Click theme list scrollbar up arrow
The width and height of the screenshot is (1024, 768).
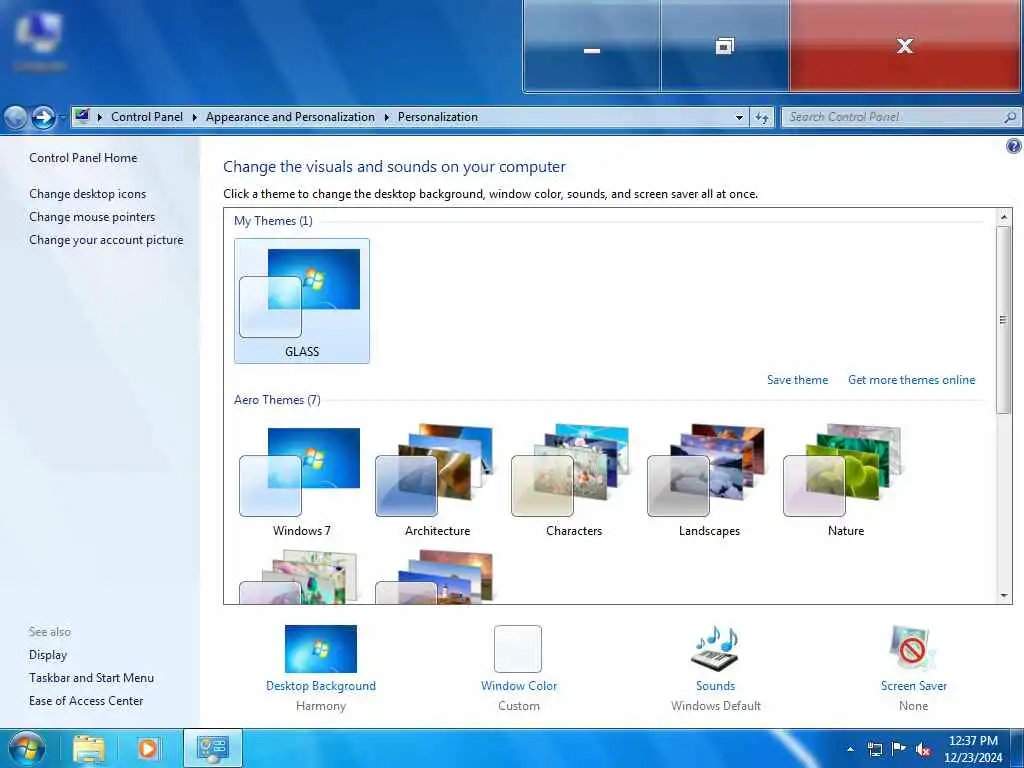click(x=1004, y=217)
